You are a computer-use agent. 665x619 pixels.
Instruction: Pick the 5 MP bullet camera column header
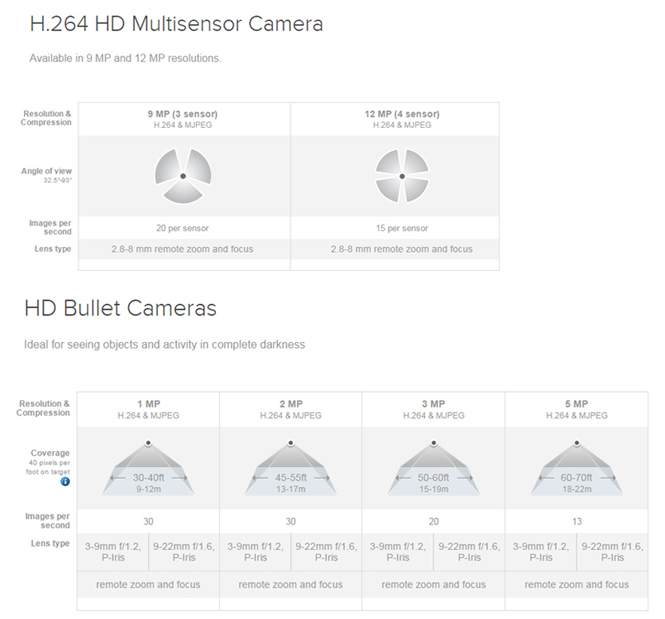pos(576,409)
